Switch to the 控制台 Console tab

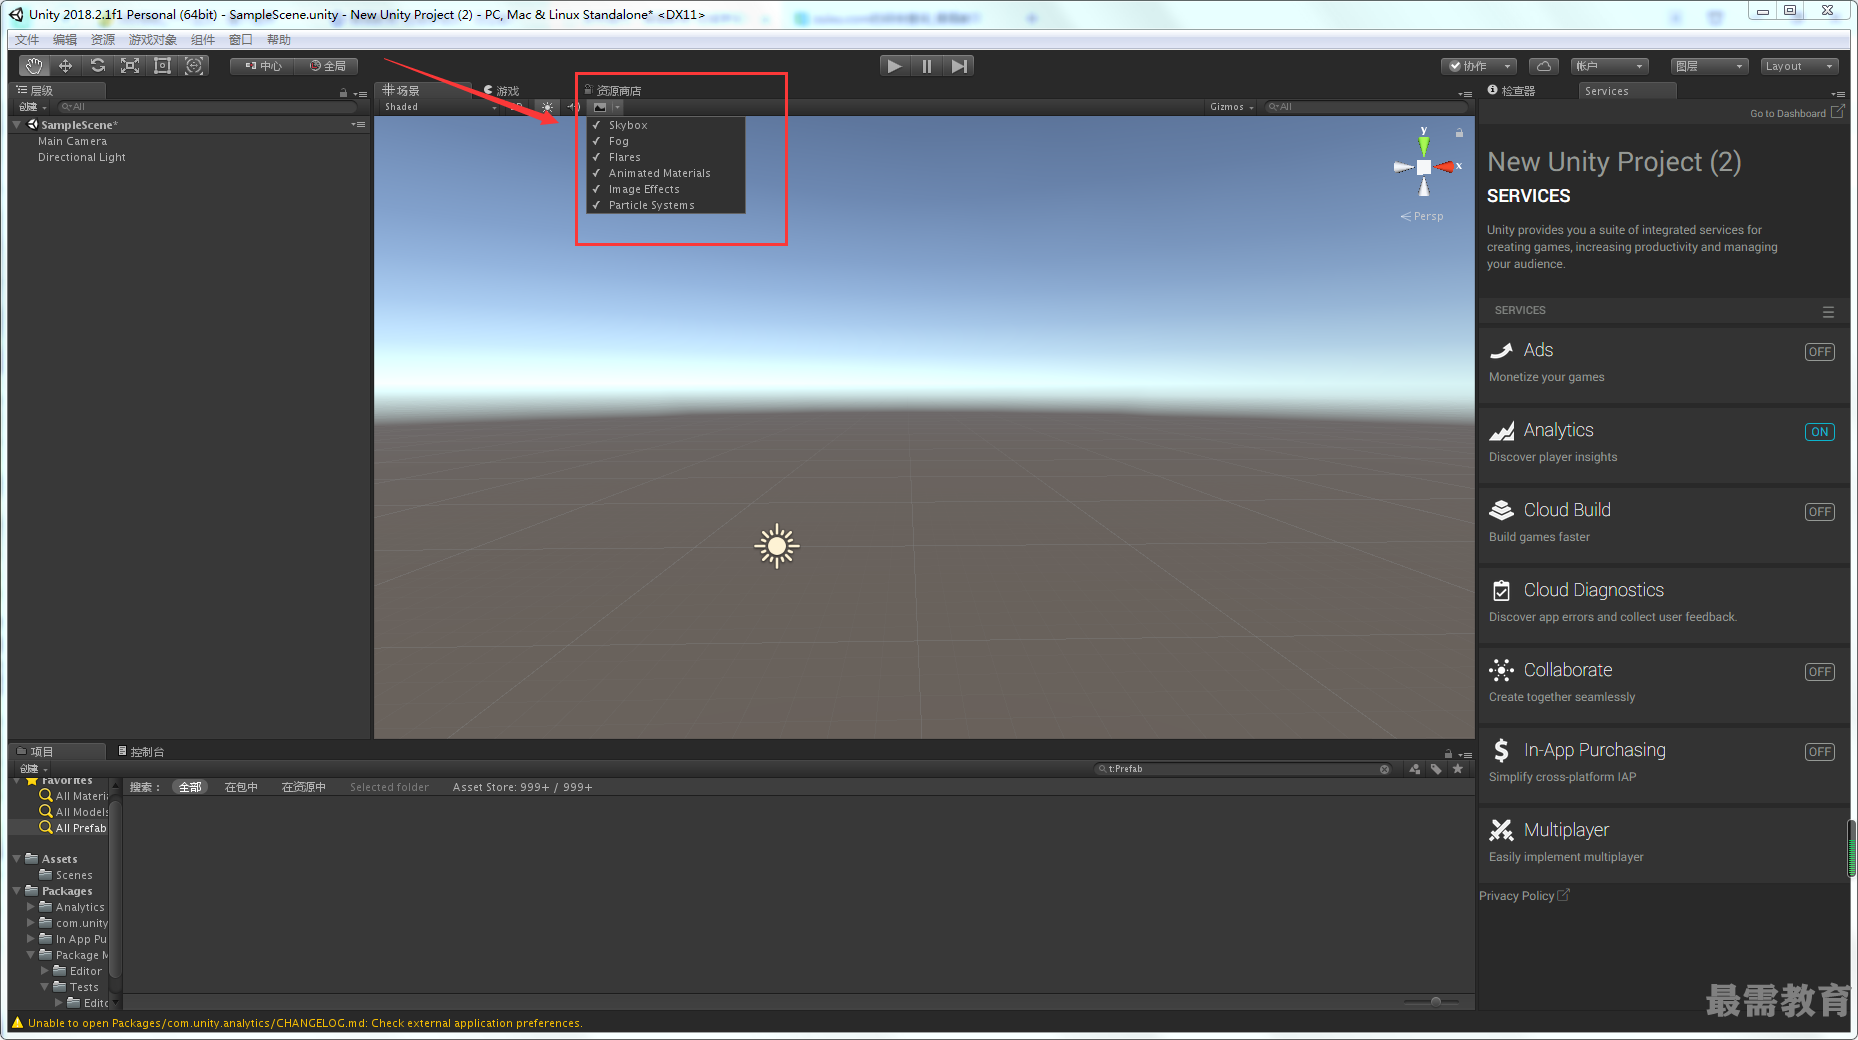point(141,752)
